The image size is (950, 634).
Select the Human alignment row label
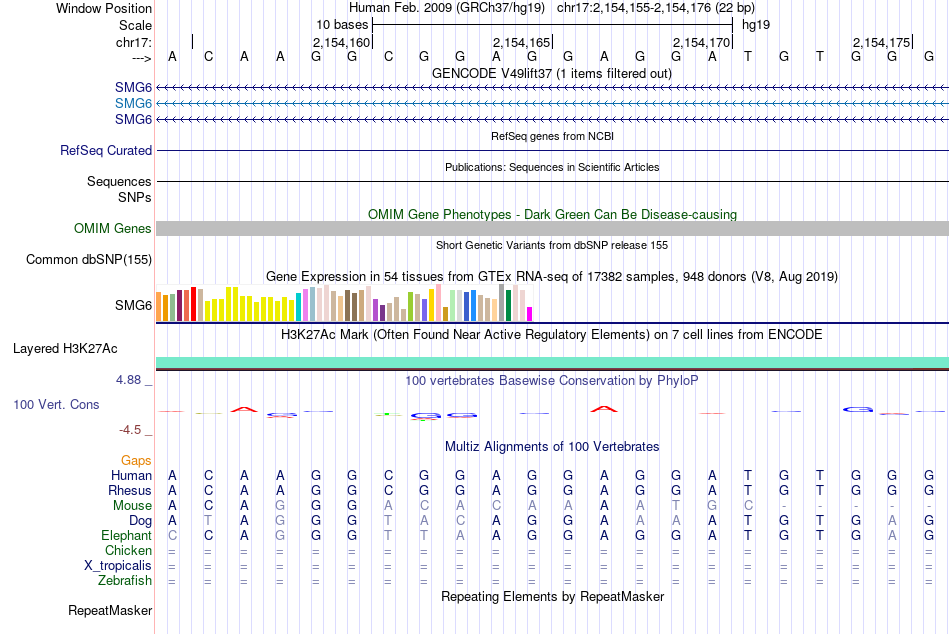(131, 475)
